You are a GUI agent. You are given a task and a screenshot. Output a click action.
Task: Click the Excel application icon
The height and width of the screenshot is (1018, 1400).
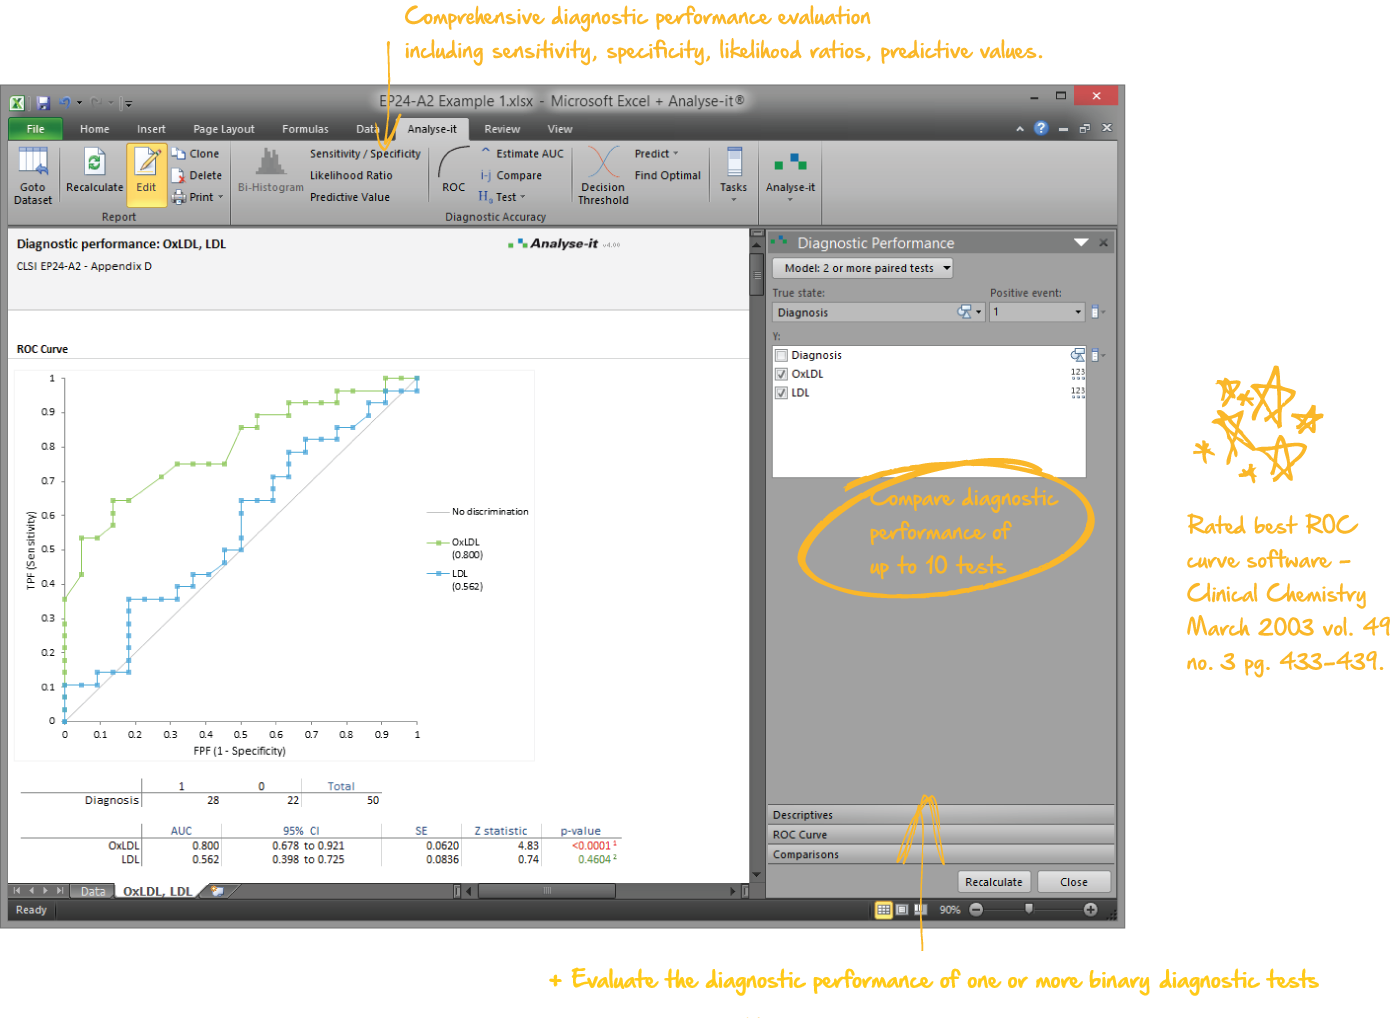18,102
